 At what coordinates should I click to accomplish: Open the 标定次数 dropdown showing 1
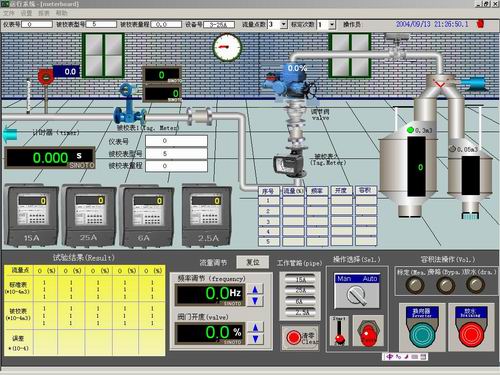click(331, 24)
